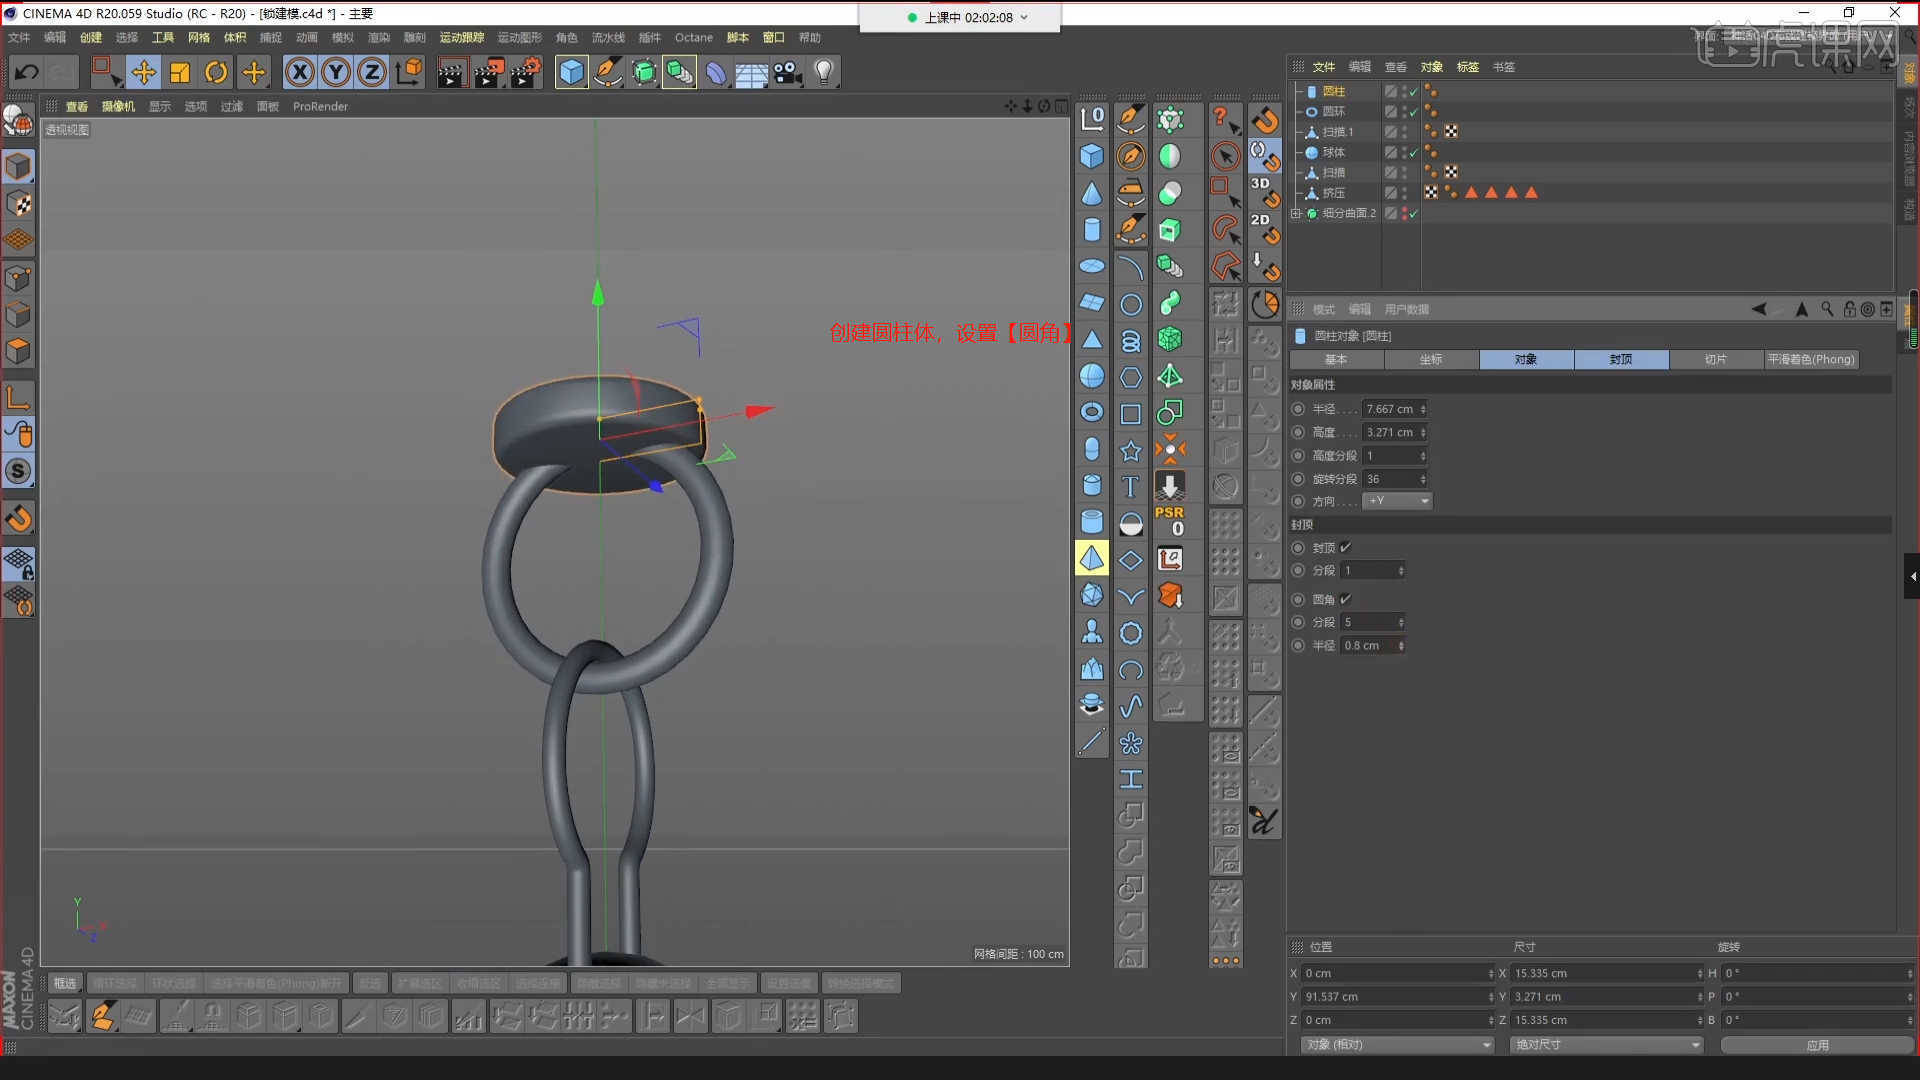
Task: Click the fillet 半径 0.8 cm input field
Action: (x=1368, y=645)
